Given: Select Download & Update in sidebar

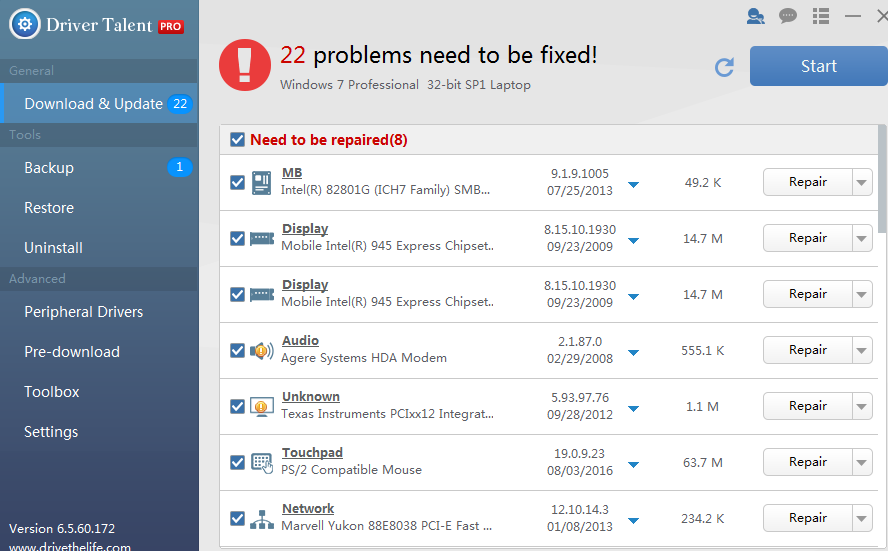Looking at the screenshot, I should 99,104.
